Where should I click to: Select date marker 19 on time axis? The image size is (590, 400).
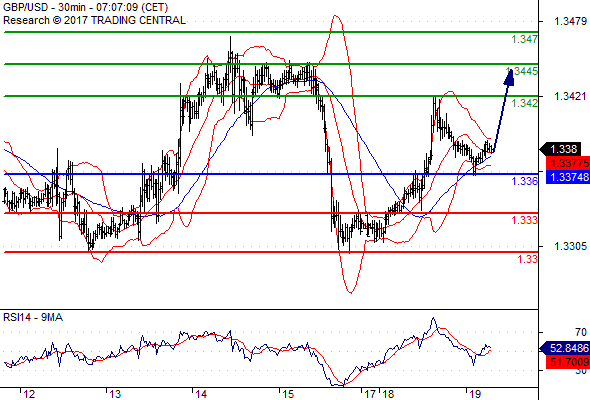[475, 394]
